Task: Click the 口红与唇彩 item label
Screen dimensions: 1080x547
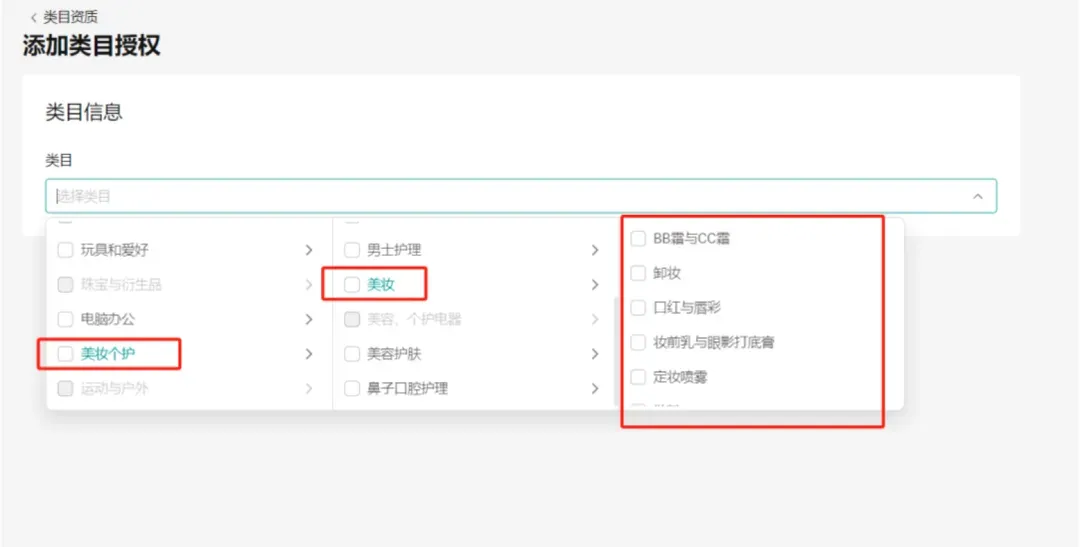Action: click(687, 307)
